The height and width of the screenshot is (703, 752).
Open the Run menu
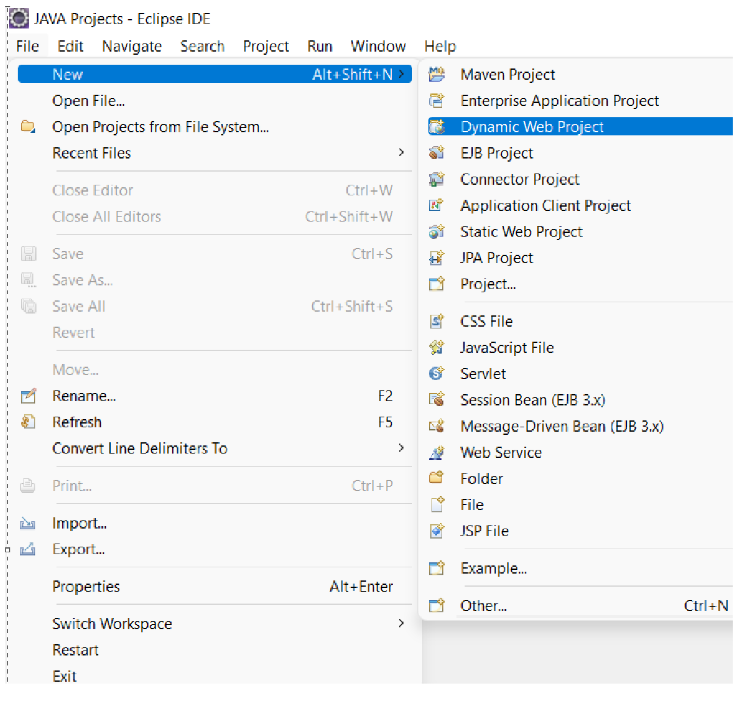[320, 46]
